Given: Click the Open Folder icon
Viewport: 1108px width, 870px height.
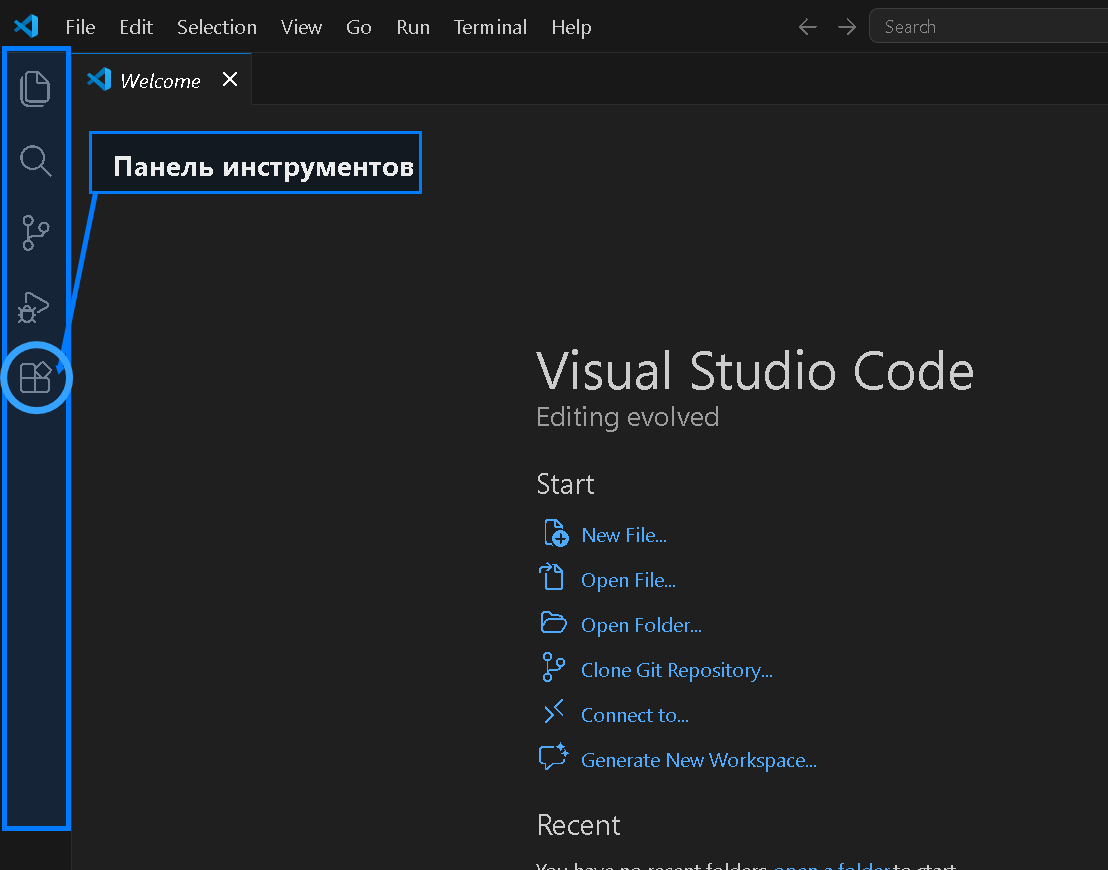Looking at the screenshot, I should pyautogui.click(x=553, y=623).
